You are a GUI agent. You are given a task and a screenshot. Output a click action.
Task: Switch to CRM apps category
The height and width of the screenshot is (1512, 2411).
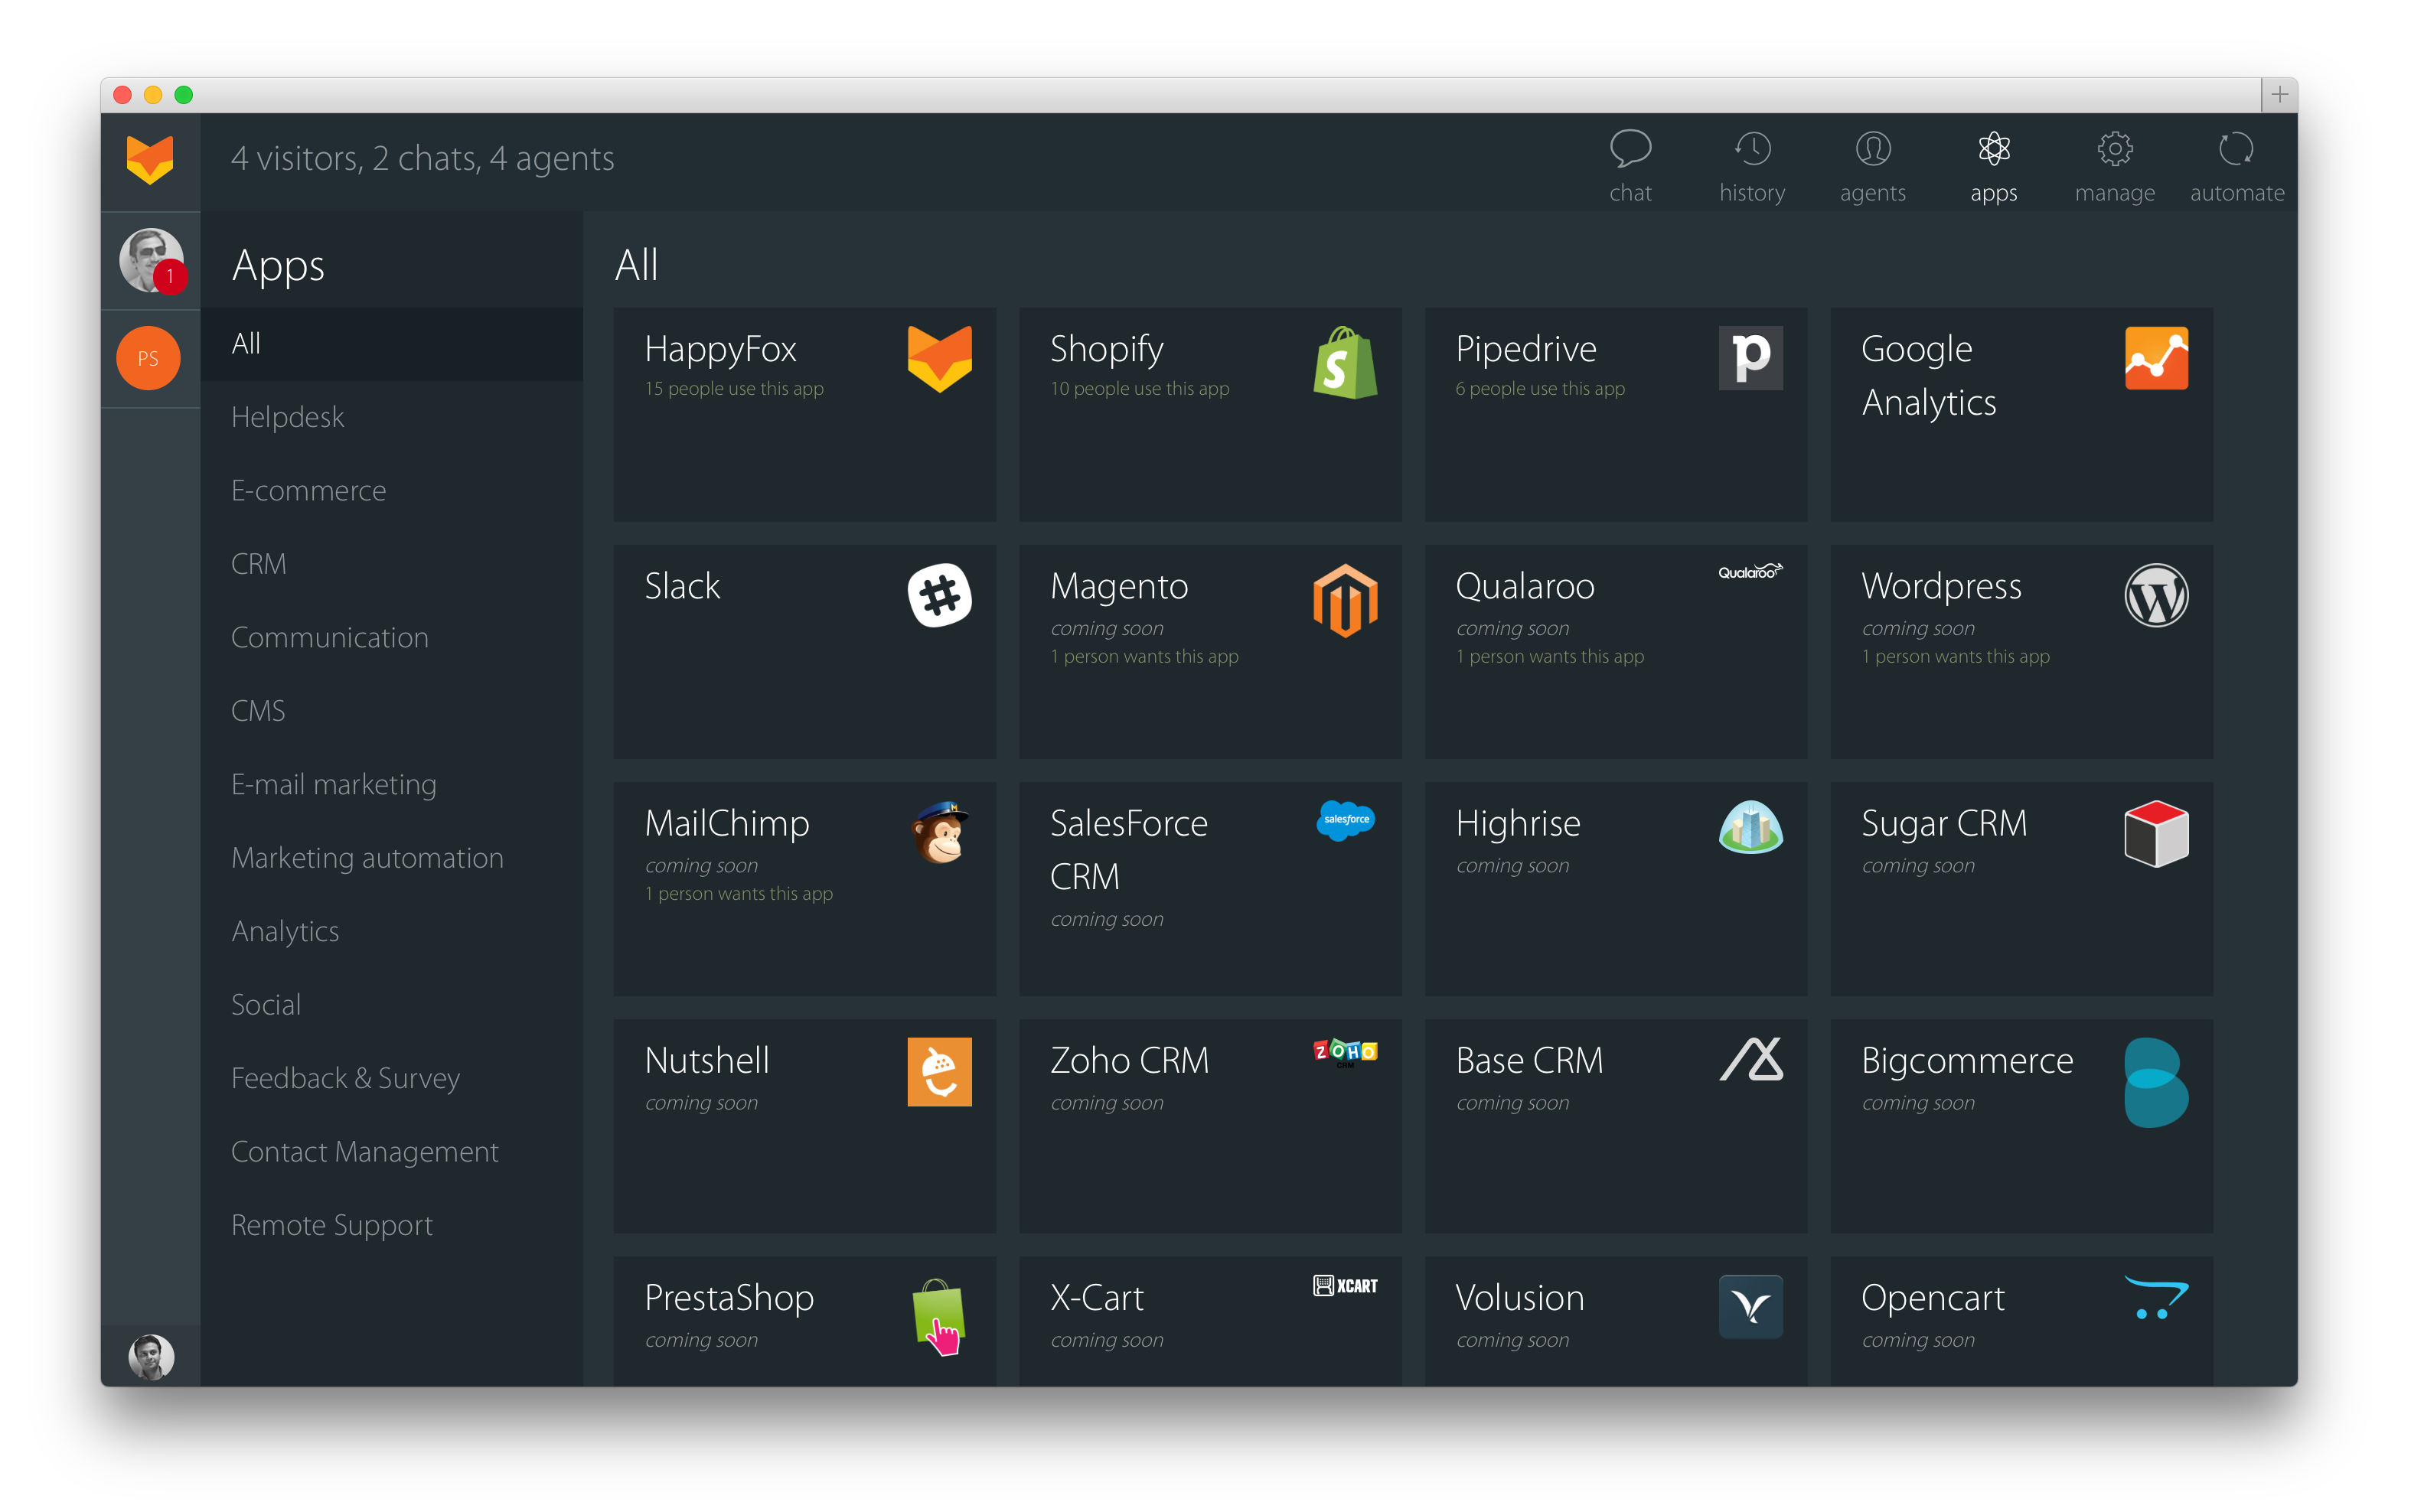pos(258,564)
